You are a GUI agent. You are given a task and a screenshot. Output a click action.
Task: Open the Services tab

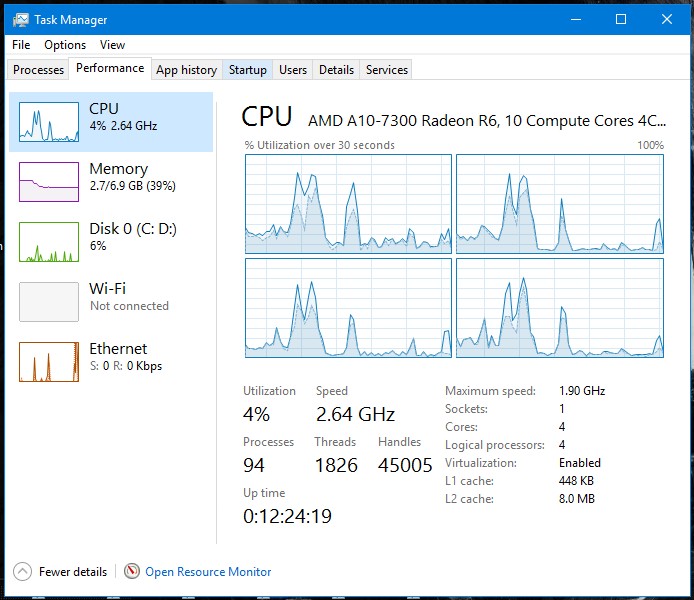point(387,70)
